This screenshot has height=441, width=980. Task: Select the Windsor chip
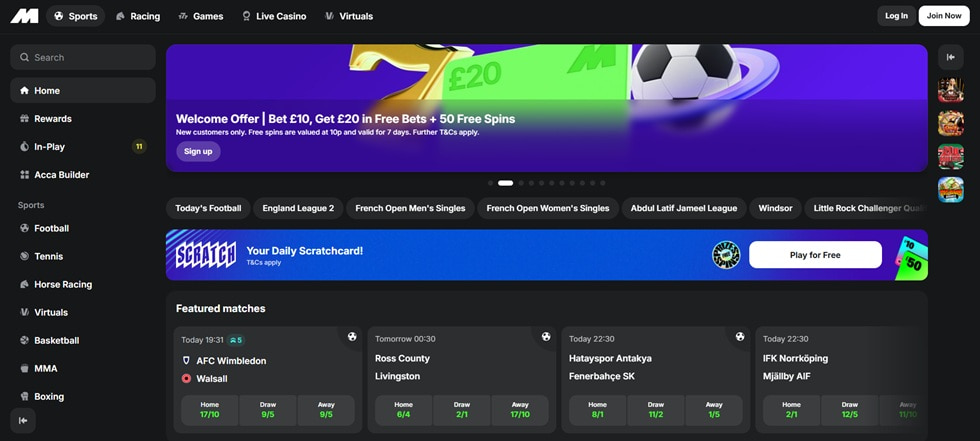pos(775,208)
